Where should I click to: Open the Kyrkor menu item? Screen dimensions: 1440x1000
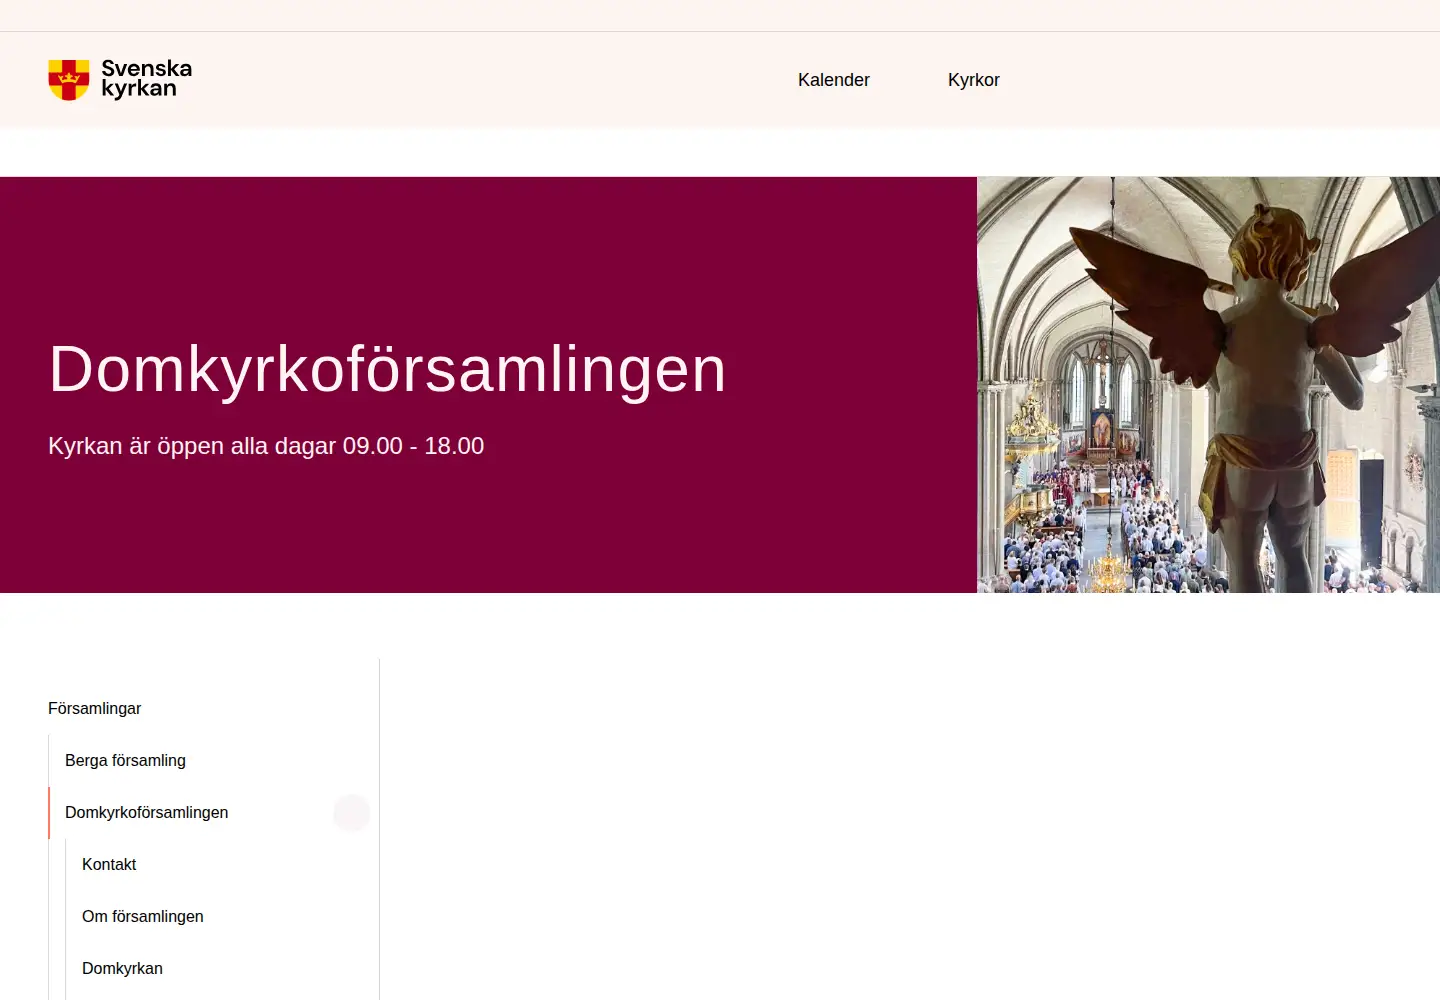[974, 80]
